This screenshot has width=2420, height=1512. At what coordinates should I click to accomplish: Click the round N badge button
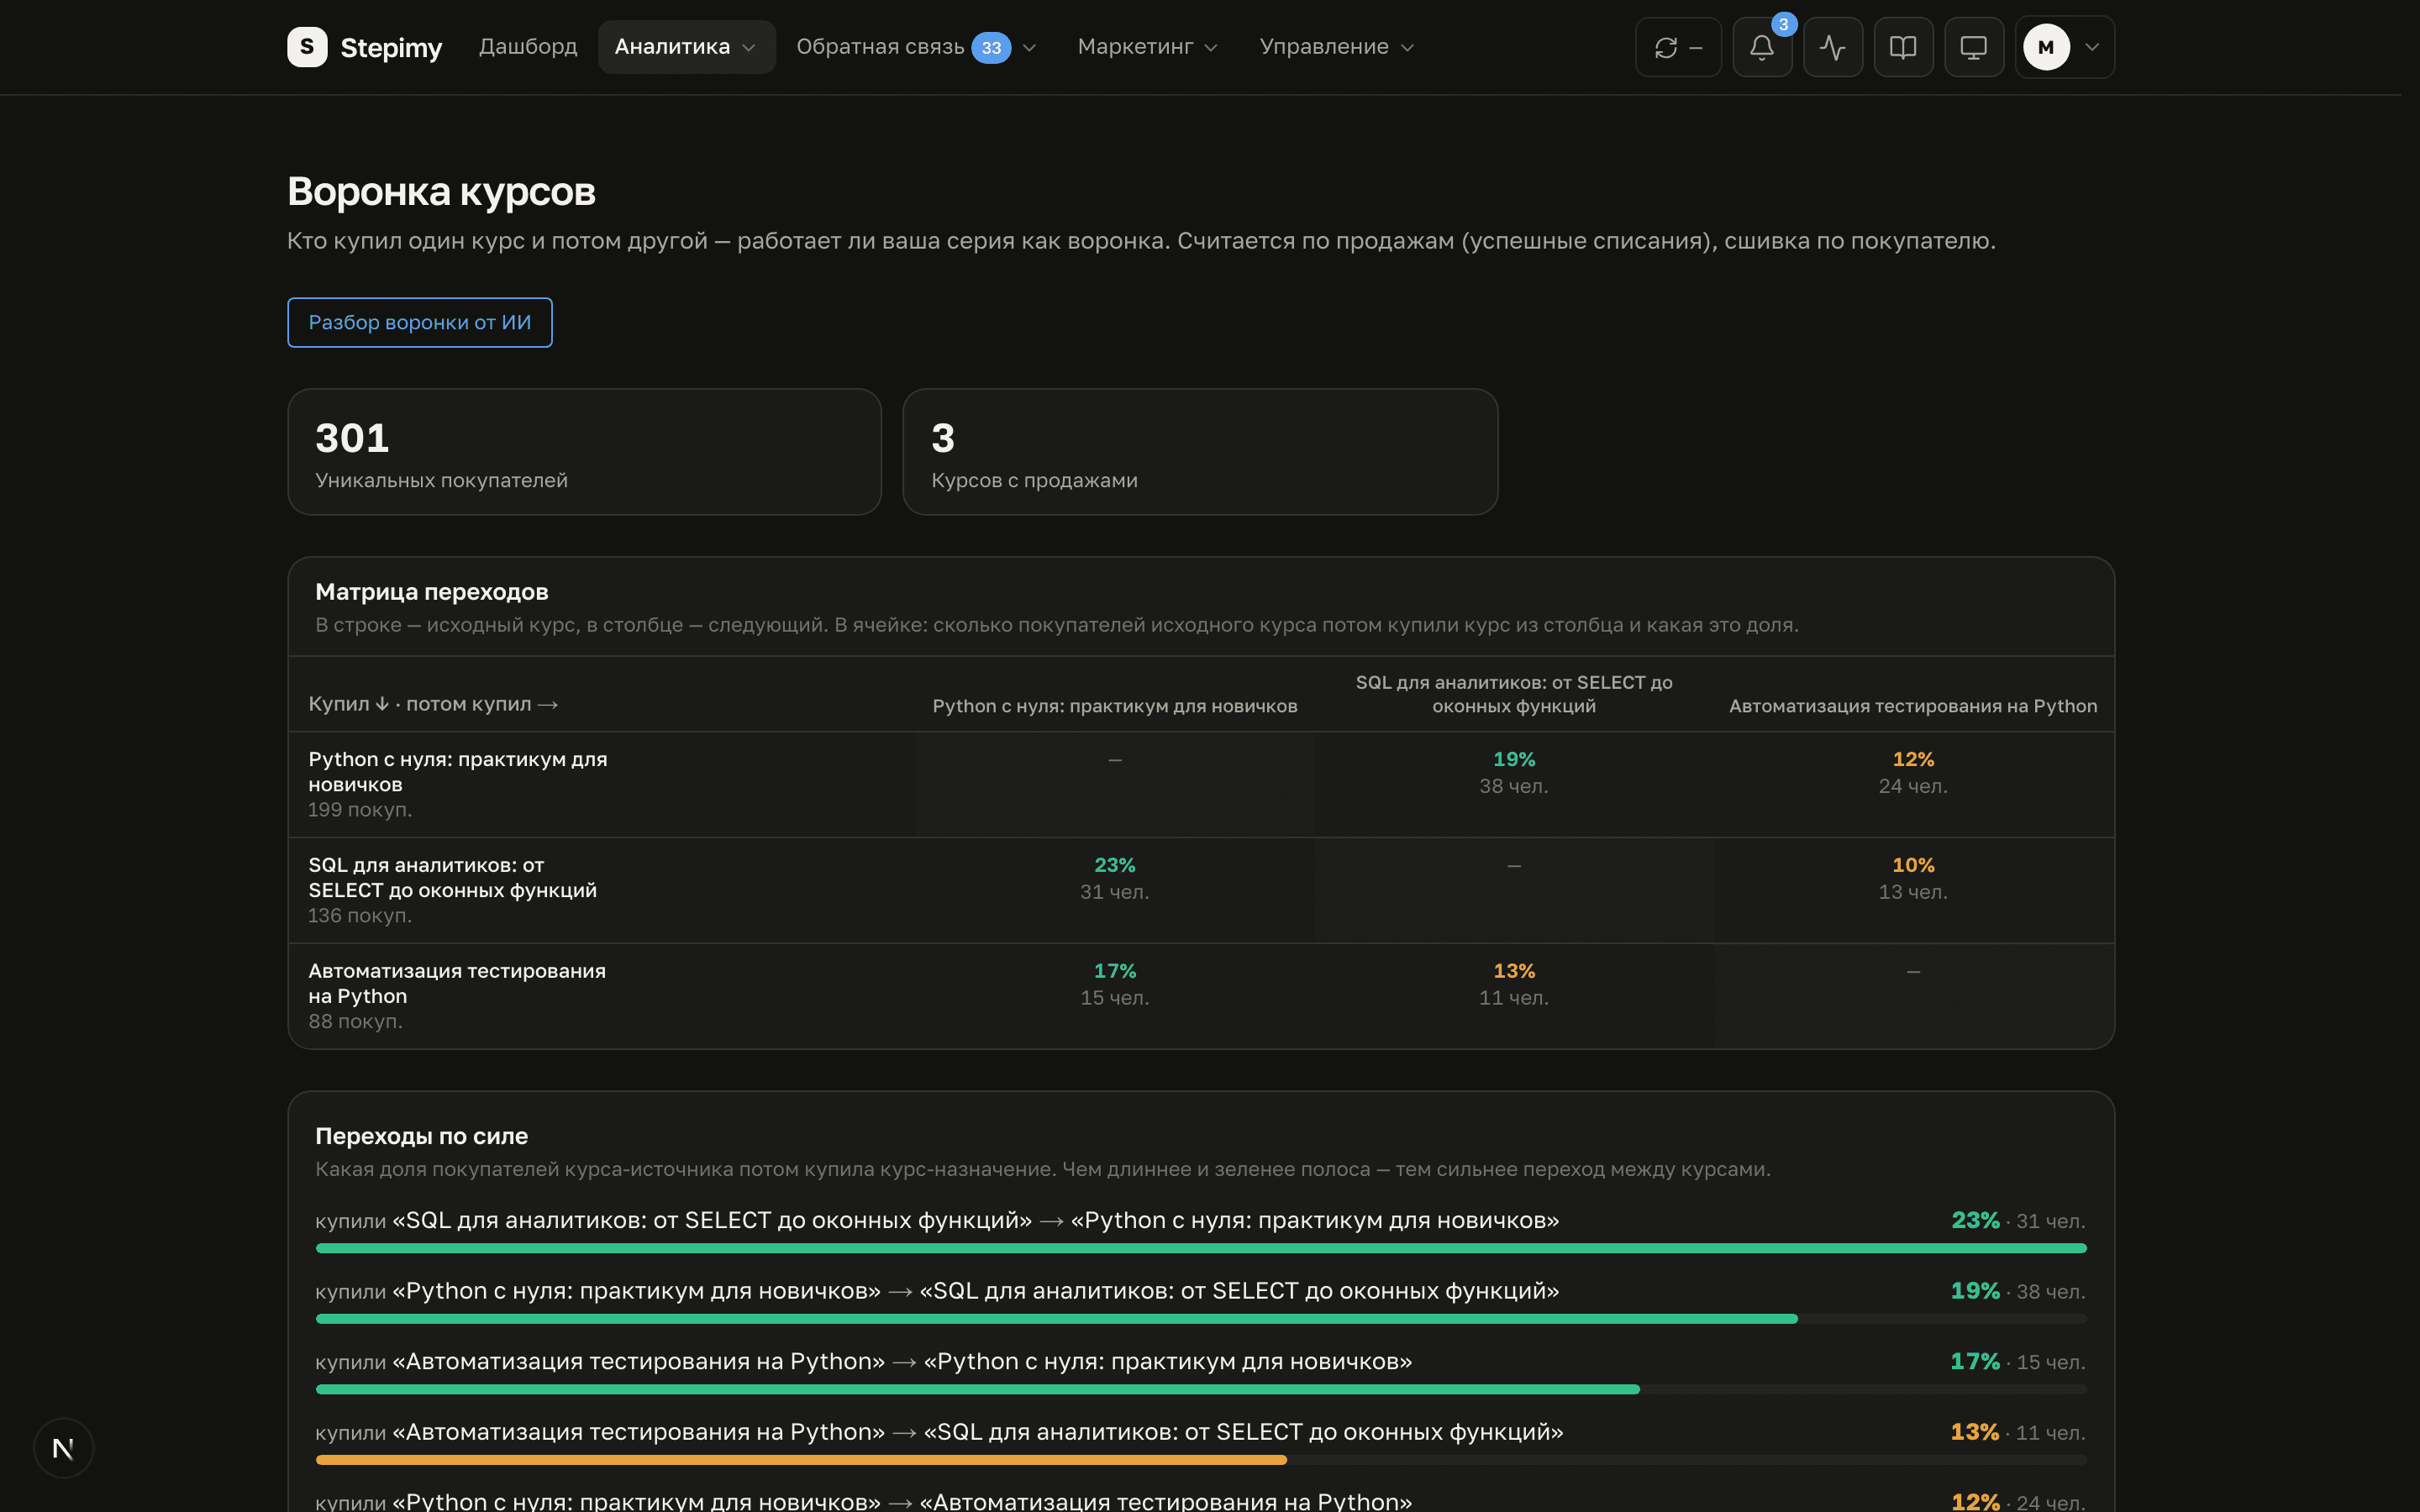pyautogui.click(x=63, y=1448)
